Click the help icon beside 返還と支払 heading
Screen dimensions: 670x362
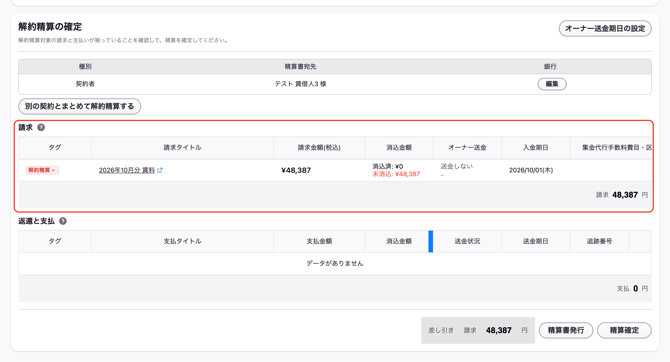[63, 221]
